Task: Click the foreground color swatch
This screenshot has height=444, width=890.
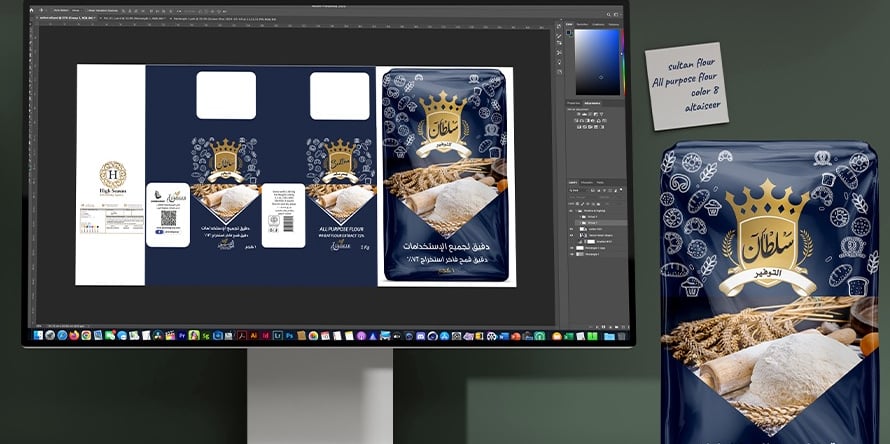Action: tap(568, 32)
